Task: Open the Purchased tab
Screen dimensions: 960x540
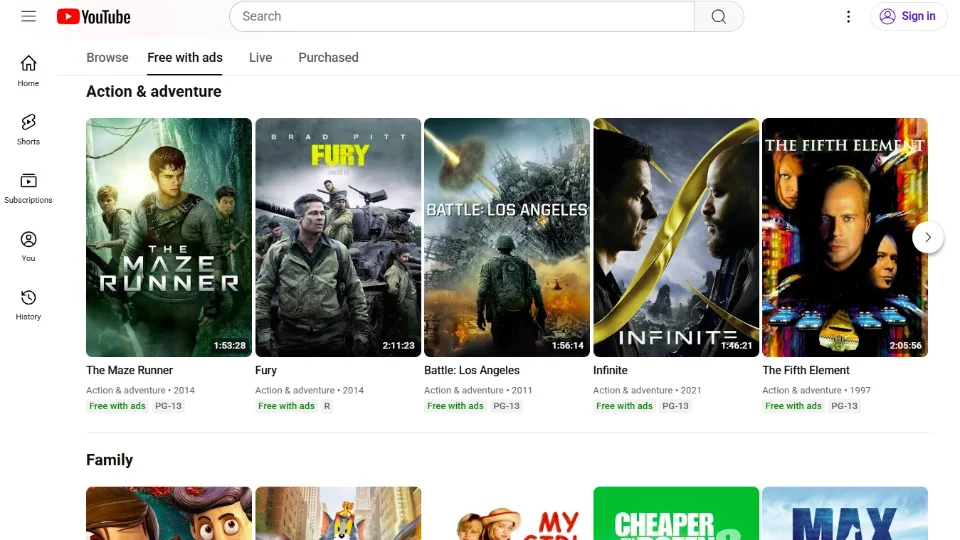Action: tap(328, 58)
